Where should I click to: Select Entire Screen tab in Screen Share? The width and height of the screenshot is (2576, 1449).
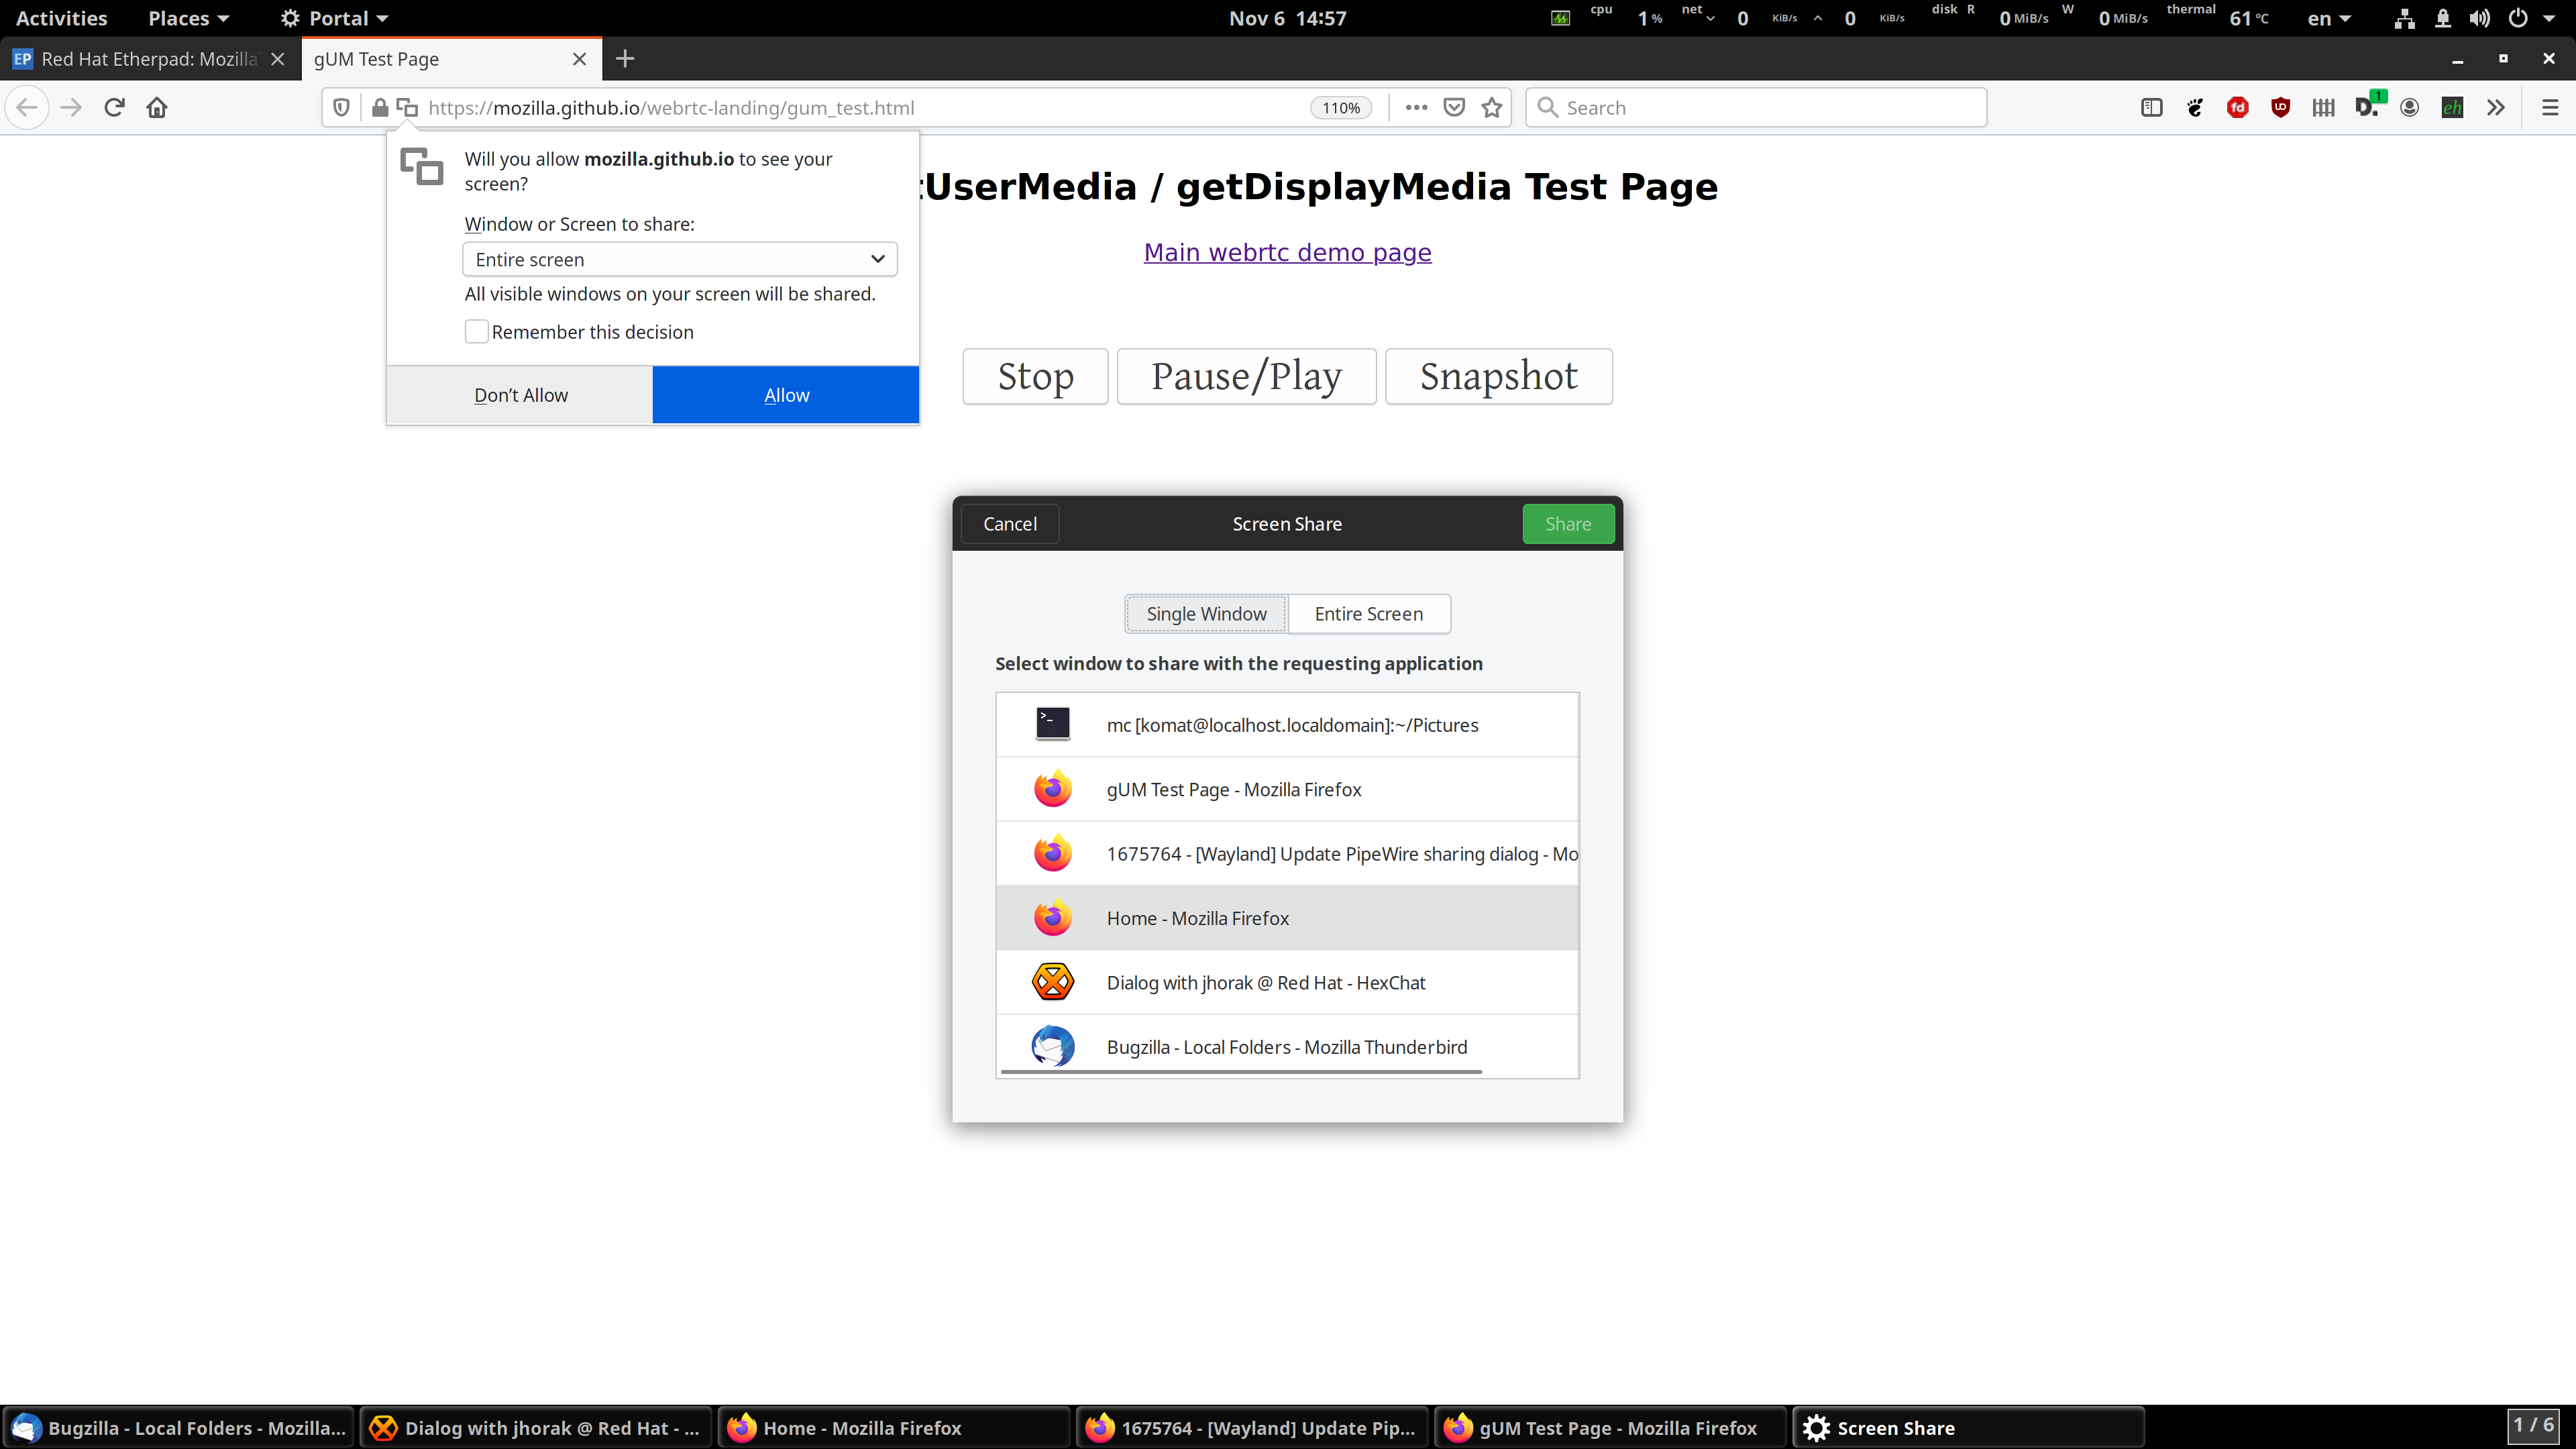coord(1368,614)
